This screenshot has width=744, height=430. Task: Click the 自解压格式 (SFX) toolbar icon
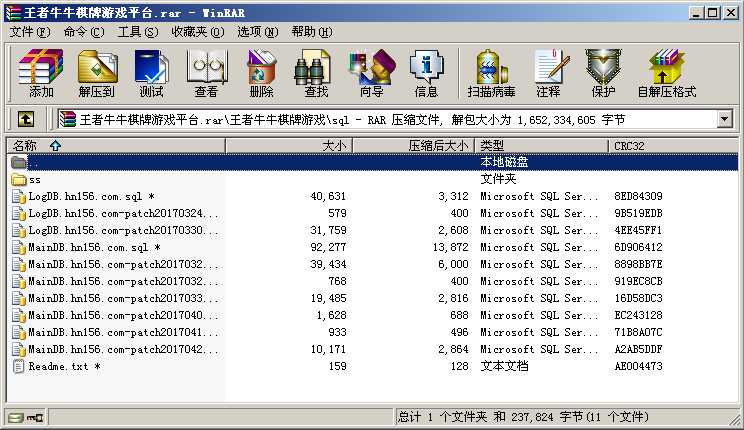[667, 67]
